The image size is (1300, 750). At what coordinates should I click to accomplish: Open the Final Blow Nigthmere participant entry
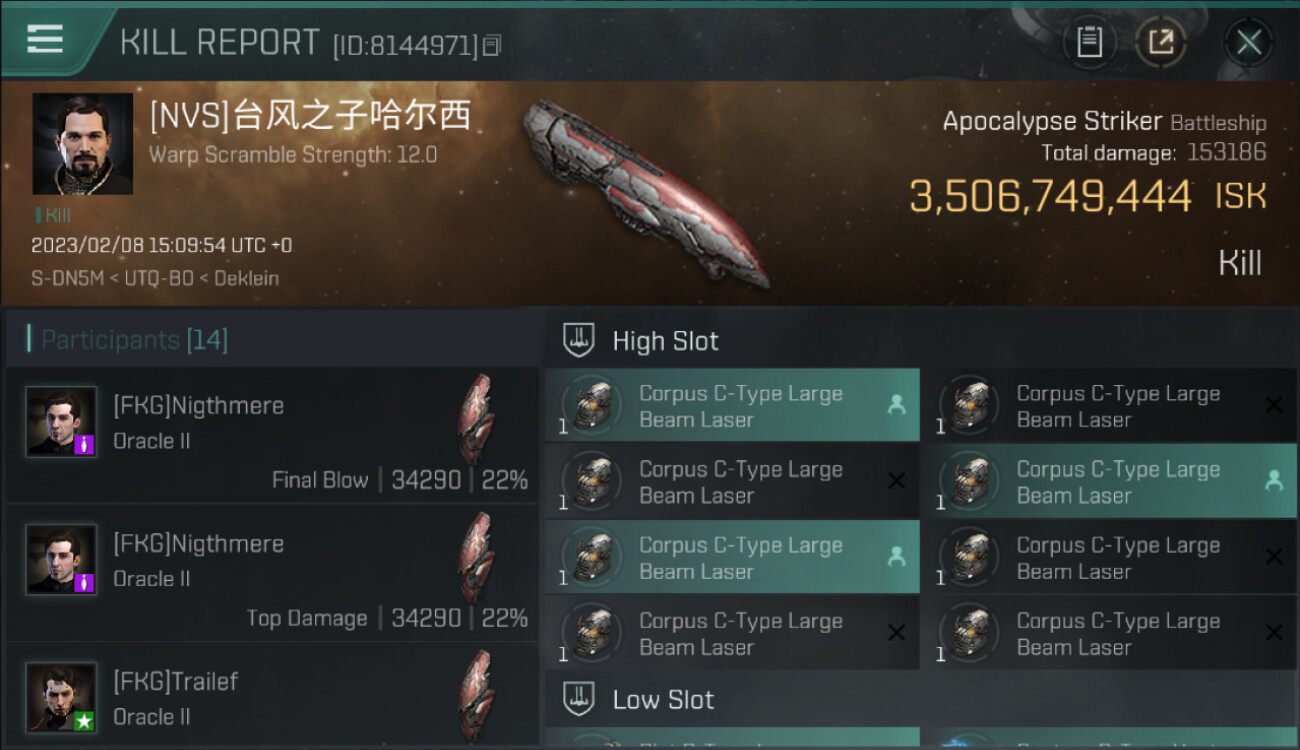click(x=272, y=435)
